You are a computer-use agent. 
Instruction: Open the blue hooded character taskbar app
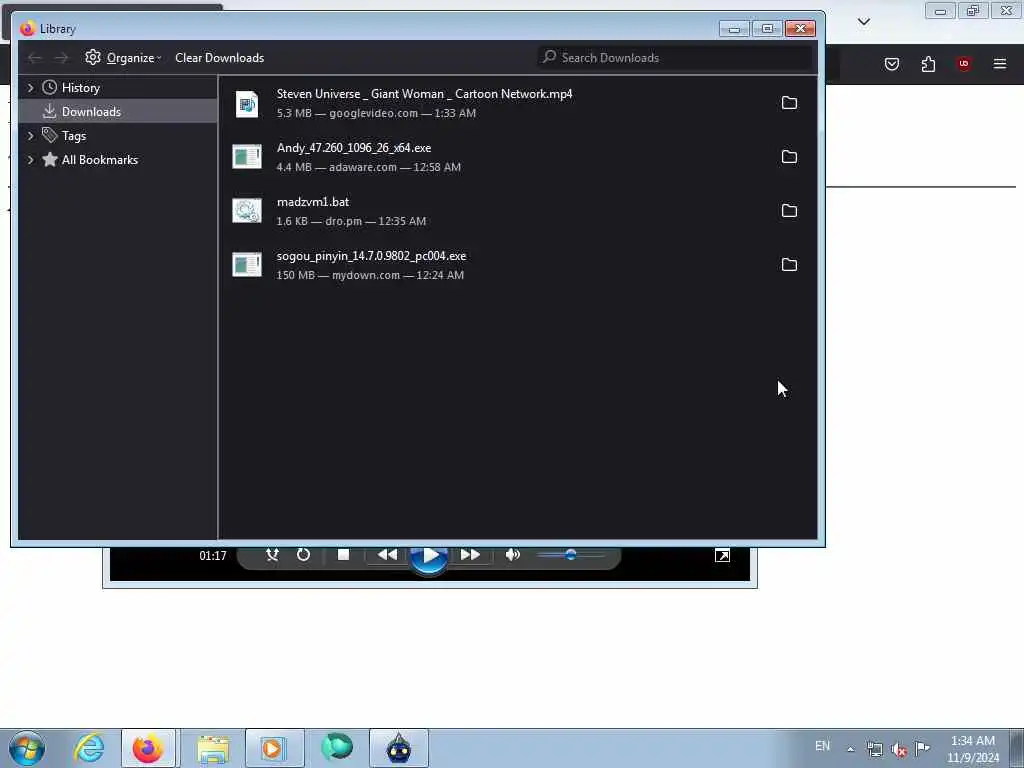coord(399,748)
